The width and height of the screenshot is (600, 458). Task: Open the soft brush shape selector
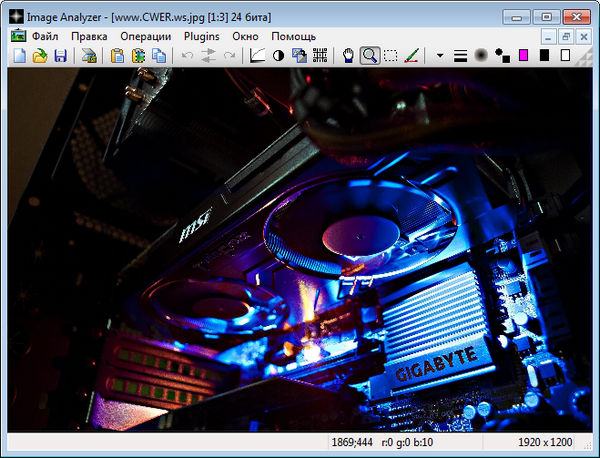(x=481, y=56)
